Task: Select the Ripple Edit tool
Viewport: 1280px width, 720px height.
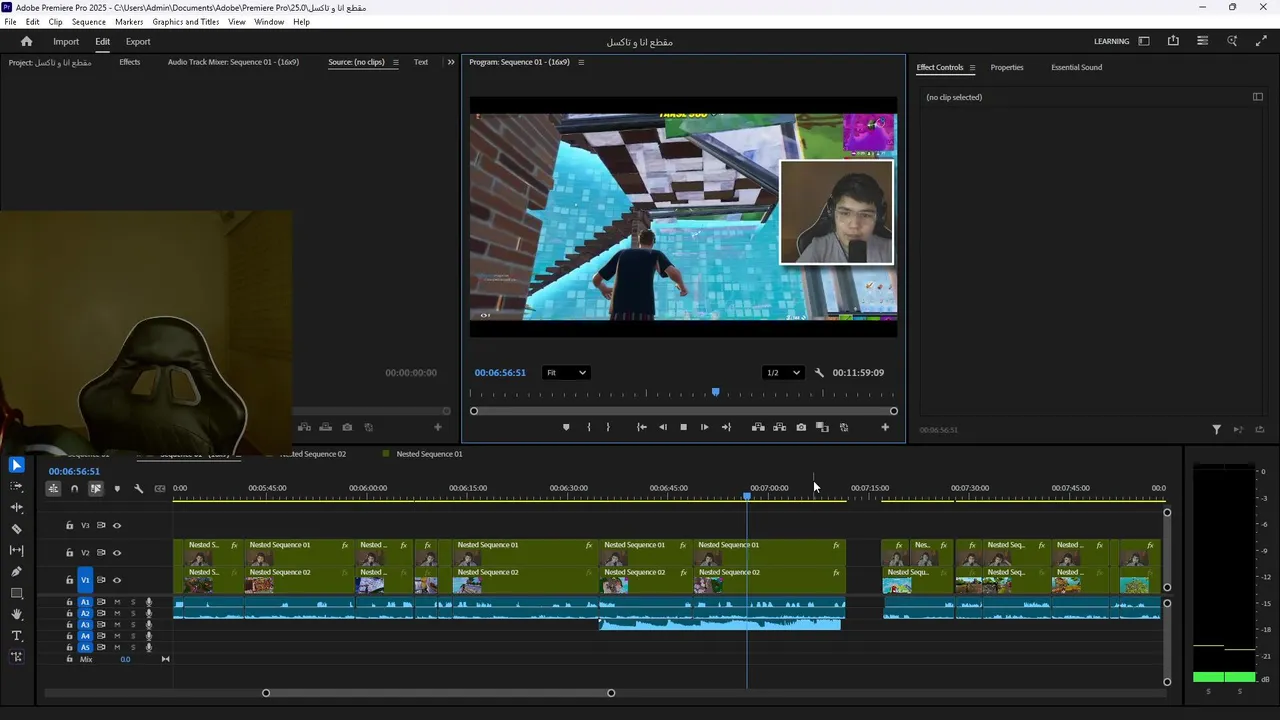Action: pos(16,508)
